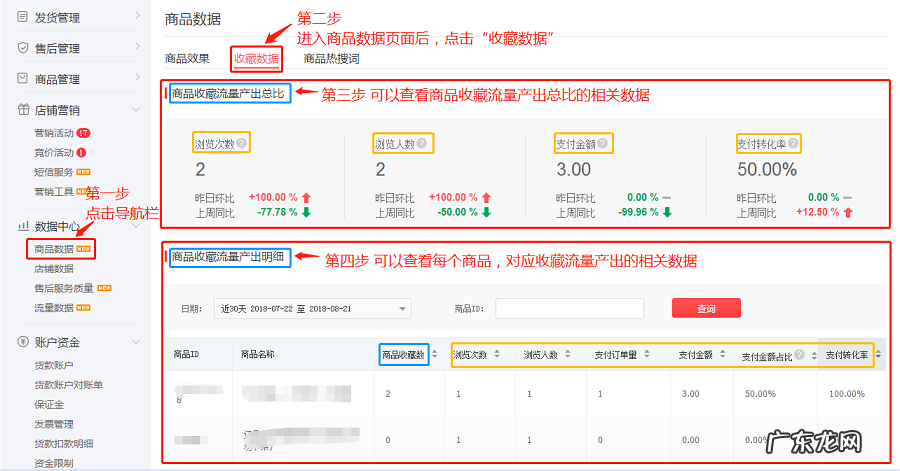Click the 商品收藏流量产出明细 section title
The image size is (900, 471).
(228, 256)
